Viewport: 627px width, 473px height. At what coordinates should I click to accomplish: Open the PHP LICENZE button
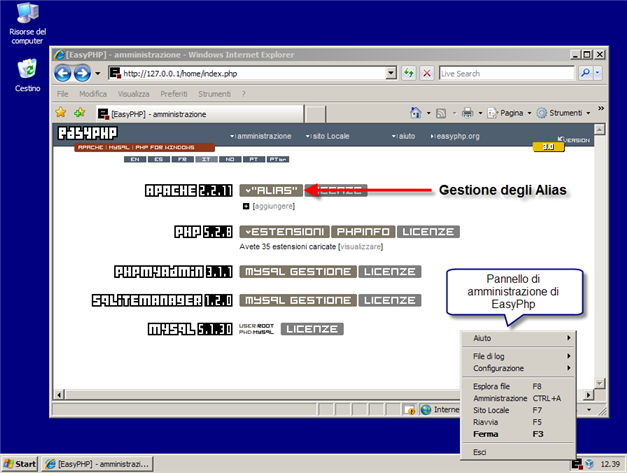coord(428,232)
